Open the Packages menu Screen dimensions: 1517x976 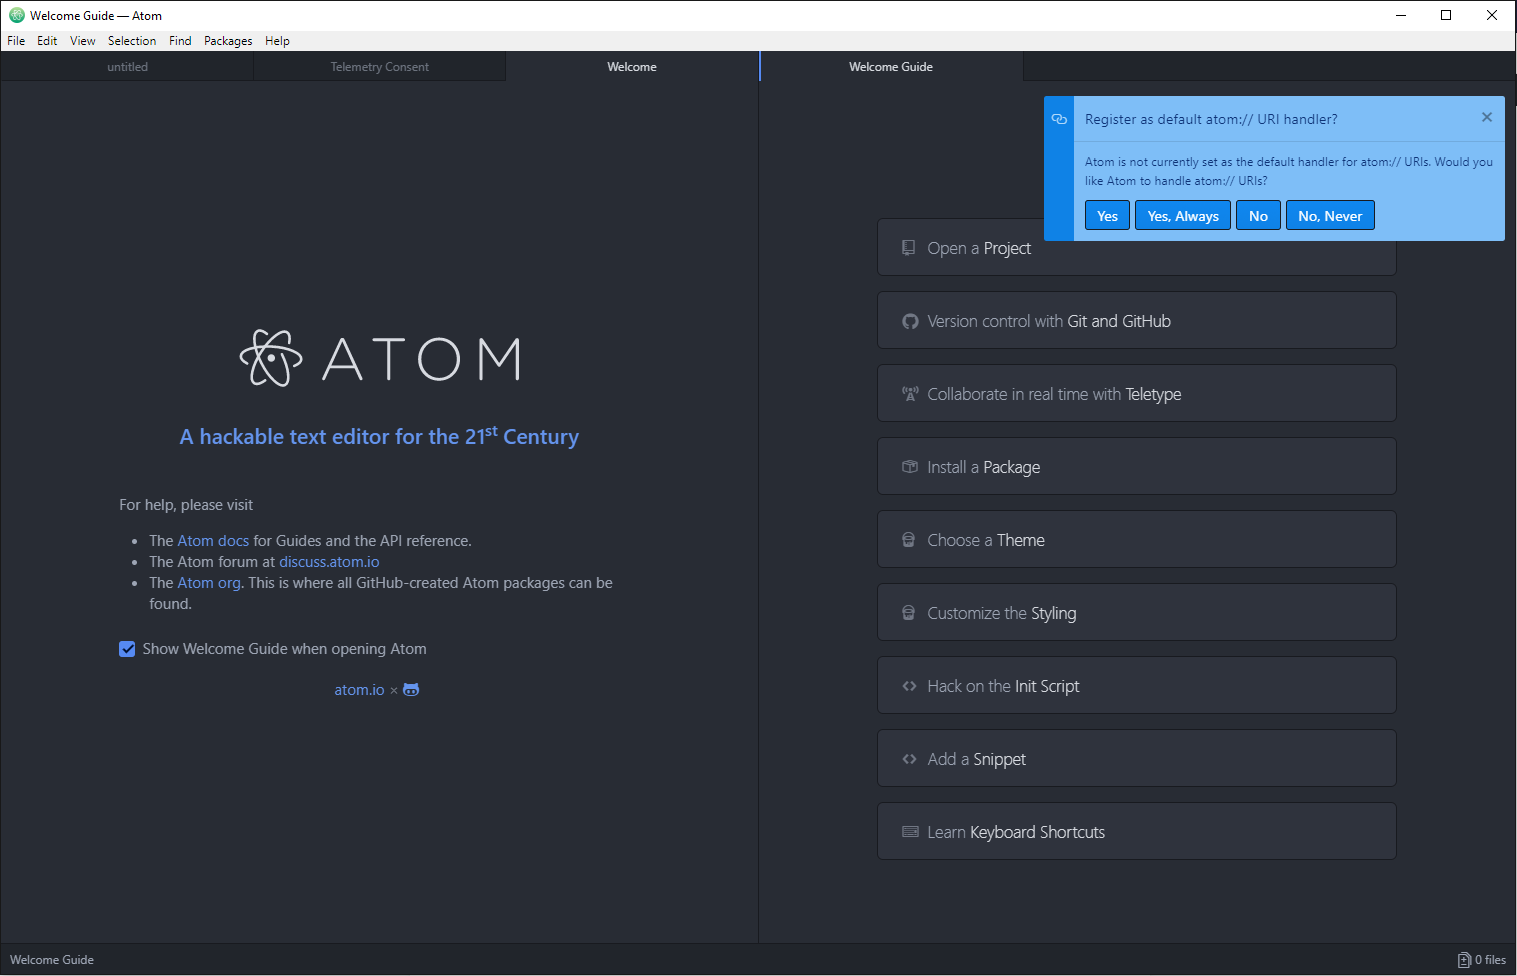click(228, 41)
